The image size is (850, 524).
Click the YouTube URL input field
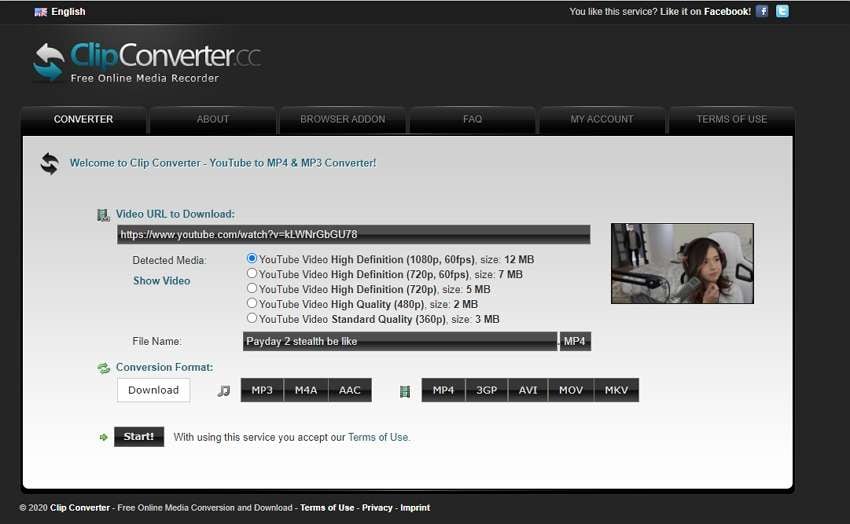[x=353, y=235]
